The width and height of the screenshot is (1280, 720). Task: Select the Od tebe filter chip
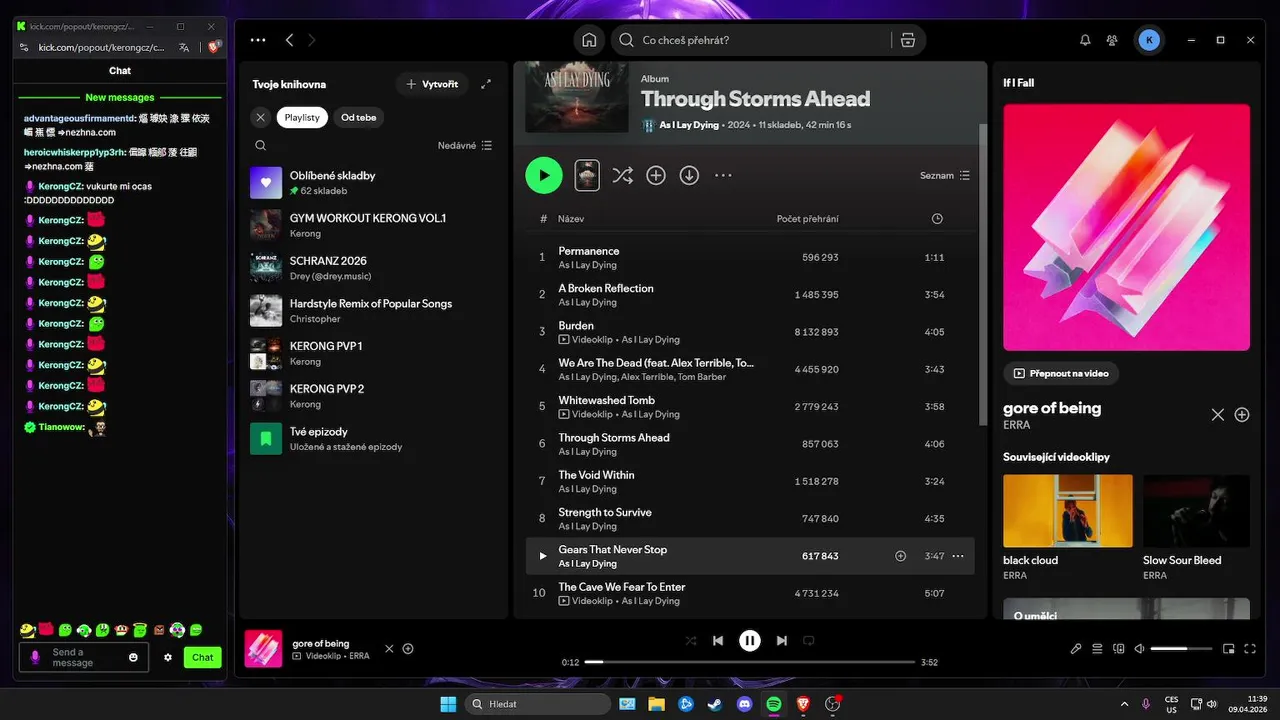tap(359, 117)
